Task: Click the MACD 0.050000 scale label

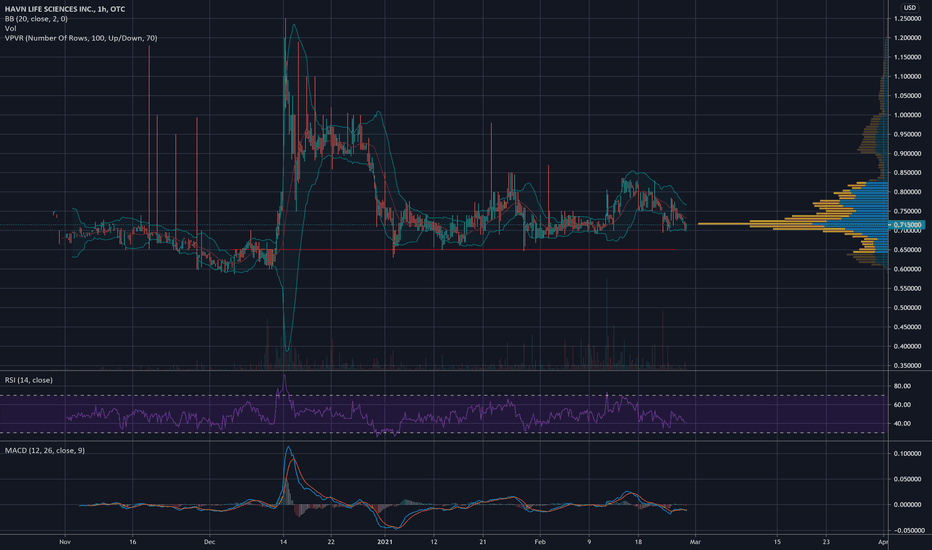Action: [x=907, y=479]
